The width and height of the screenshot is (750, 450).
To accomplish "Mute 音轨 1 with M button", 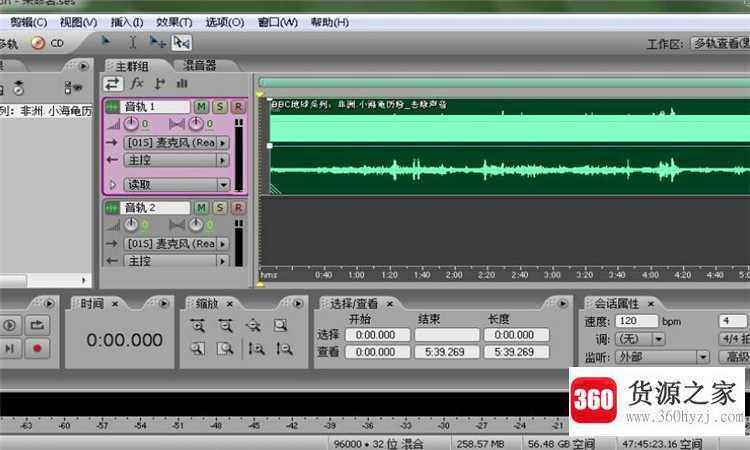I will coord(201,107).
